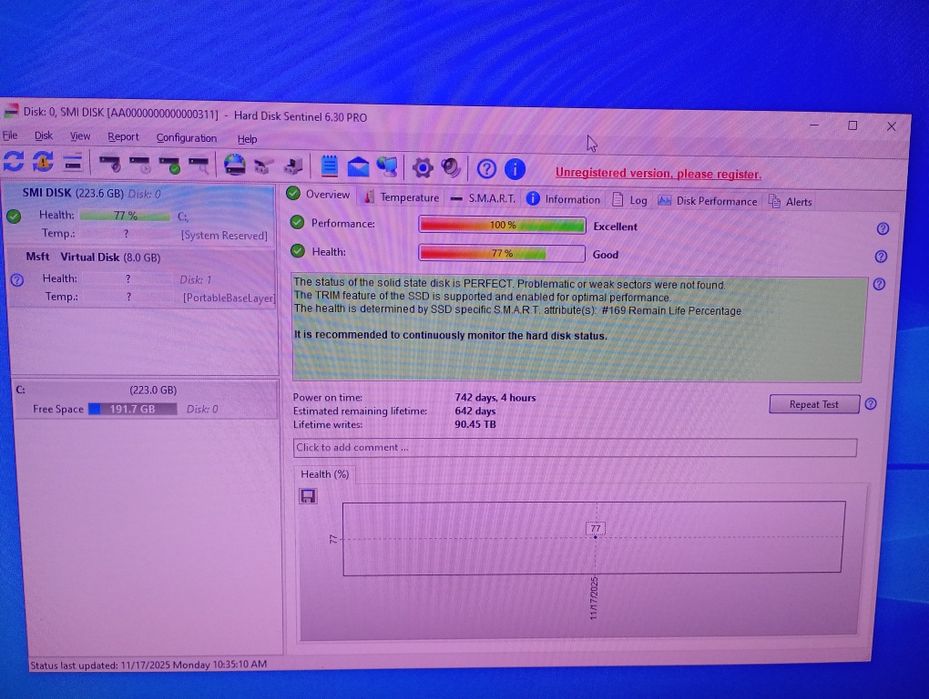The width and height of the screenshot is (929, 699).
Task: Open the Report menu
Action: point(123,137)
